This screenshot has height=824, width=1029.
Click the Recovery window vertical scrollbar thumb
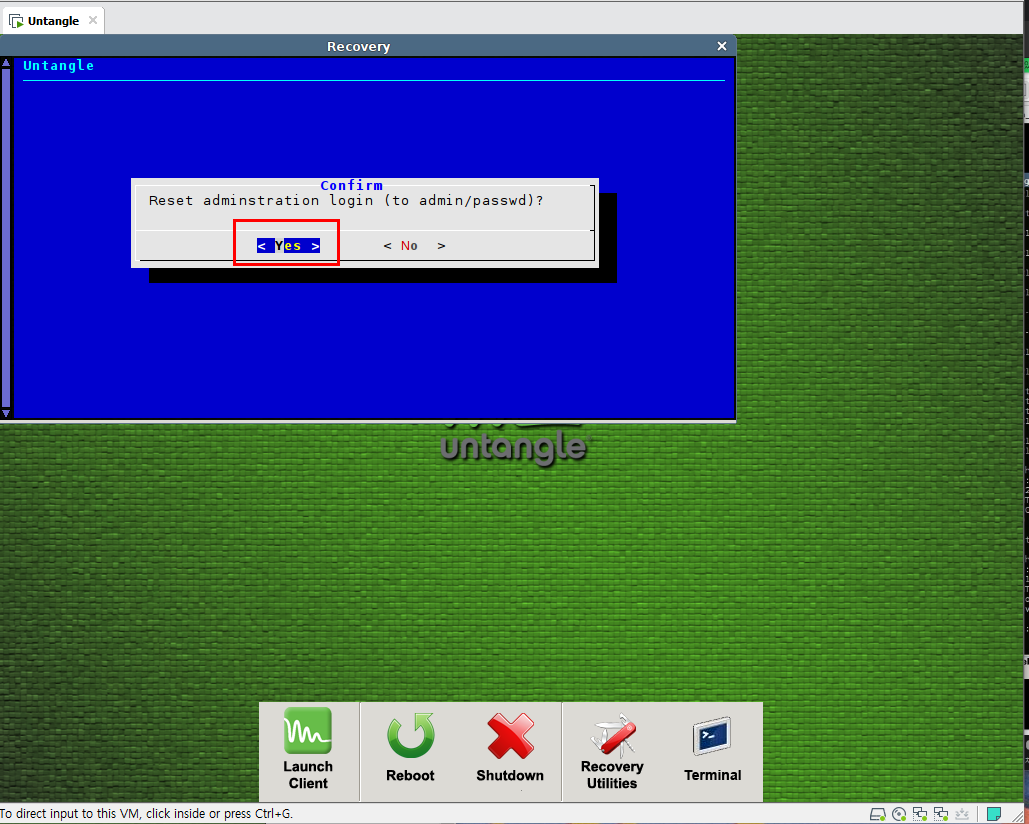click(x=6, y=237)
